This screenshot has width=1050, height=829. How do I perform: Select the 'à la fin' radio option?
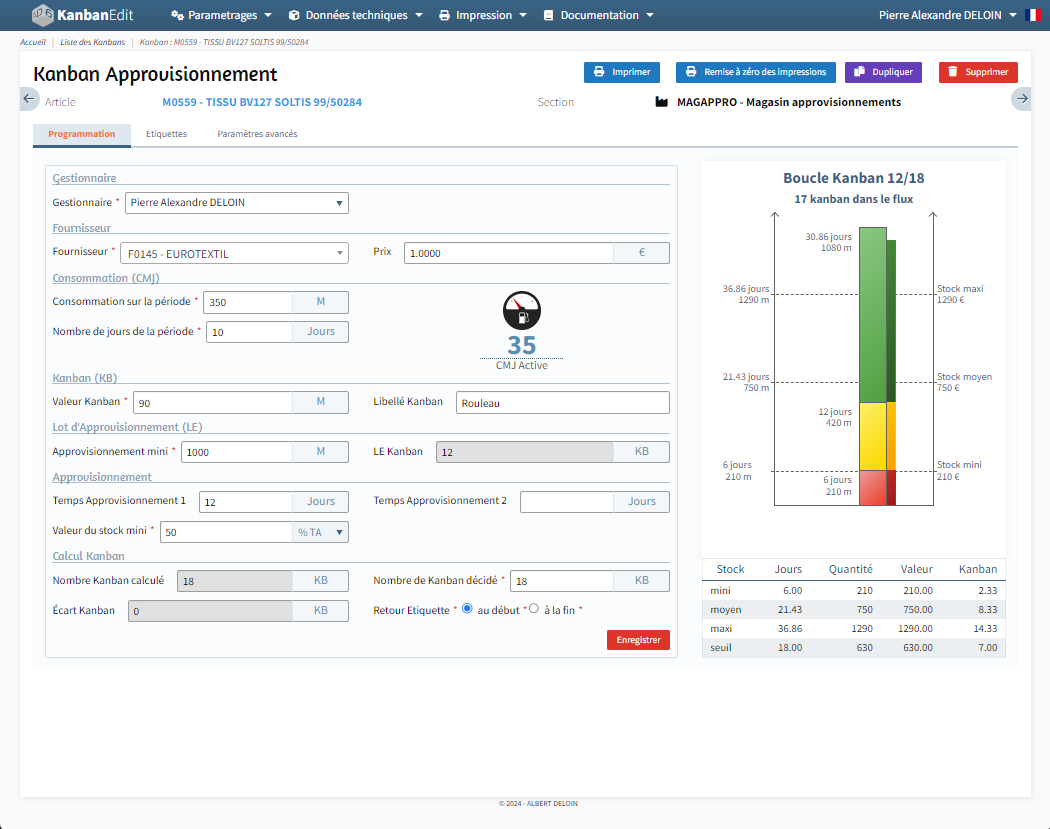coord(534,609)
